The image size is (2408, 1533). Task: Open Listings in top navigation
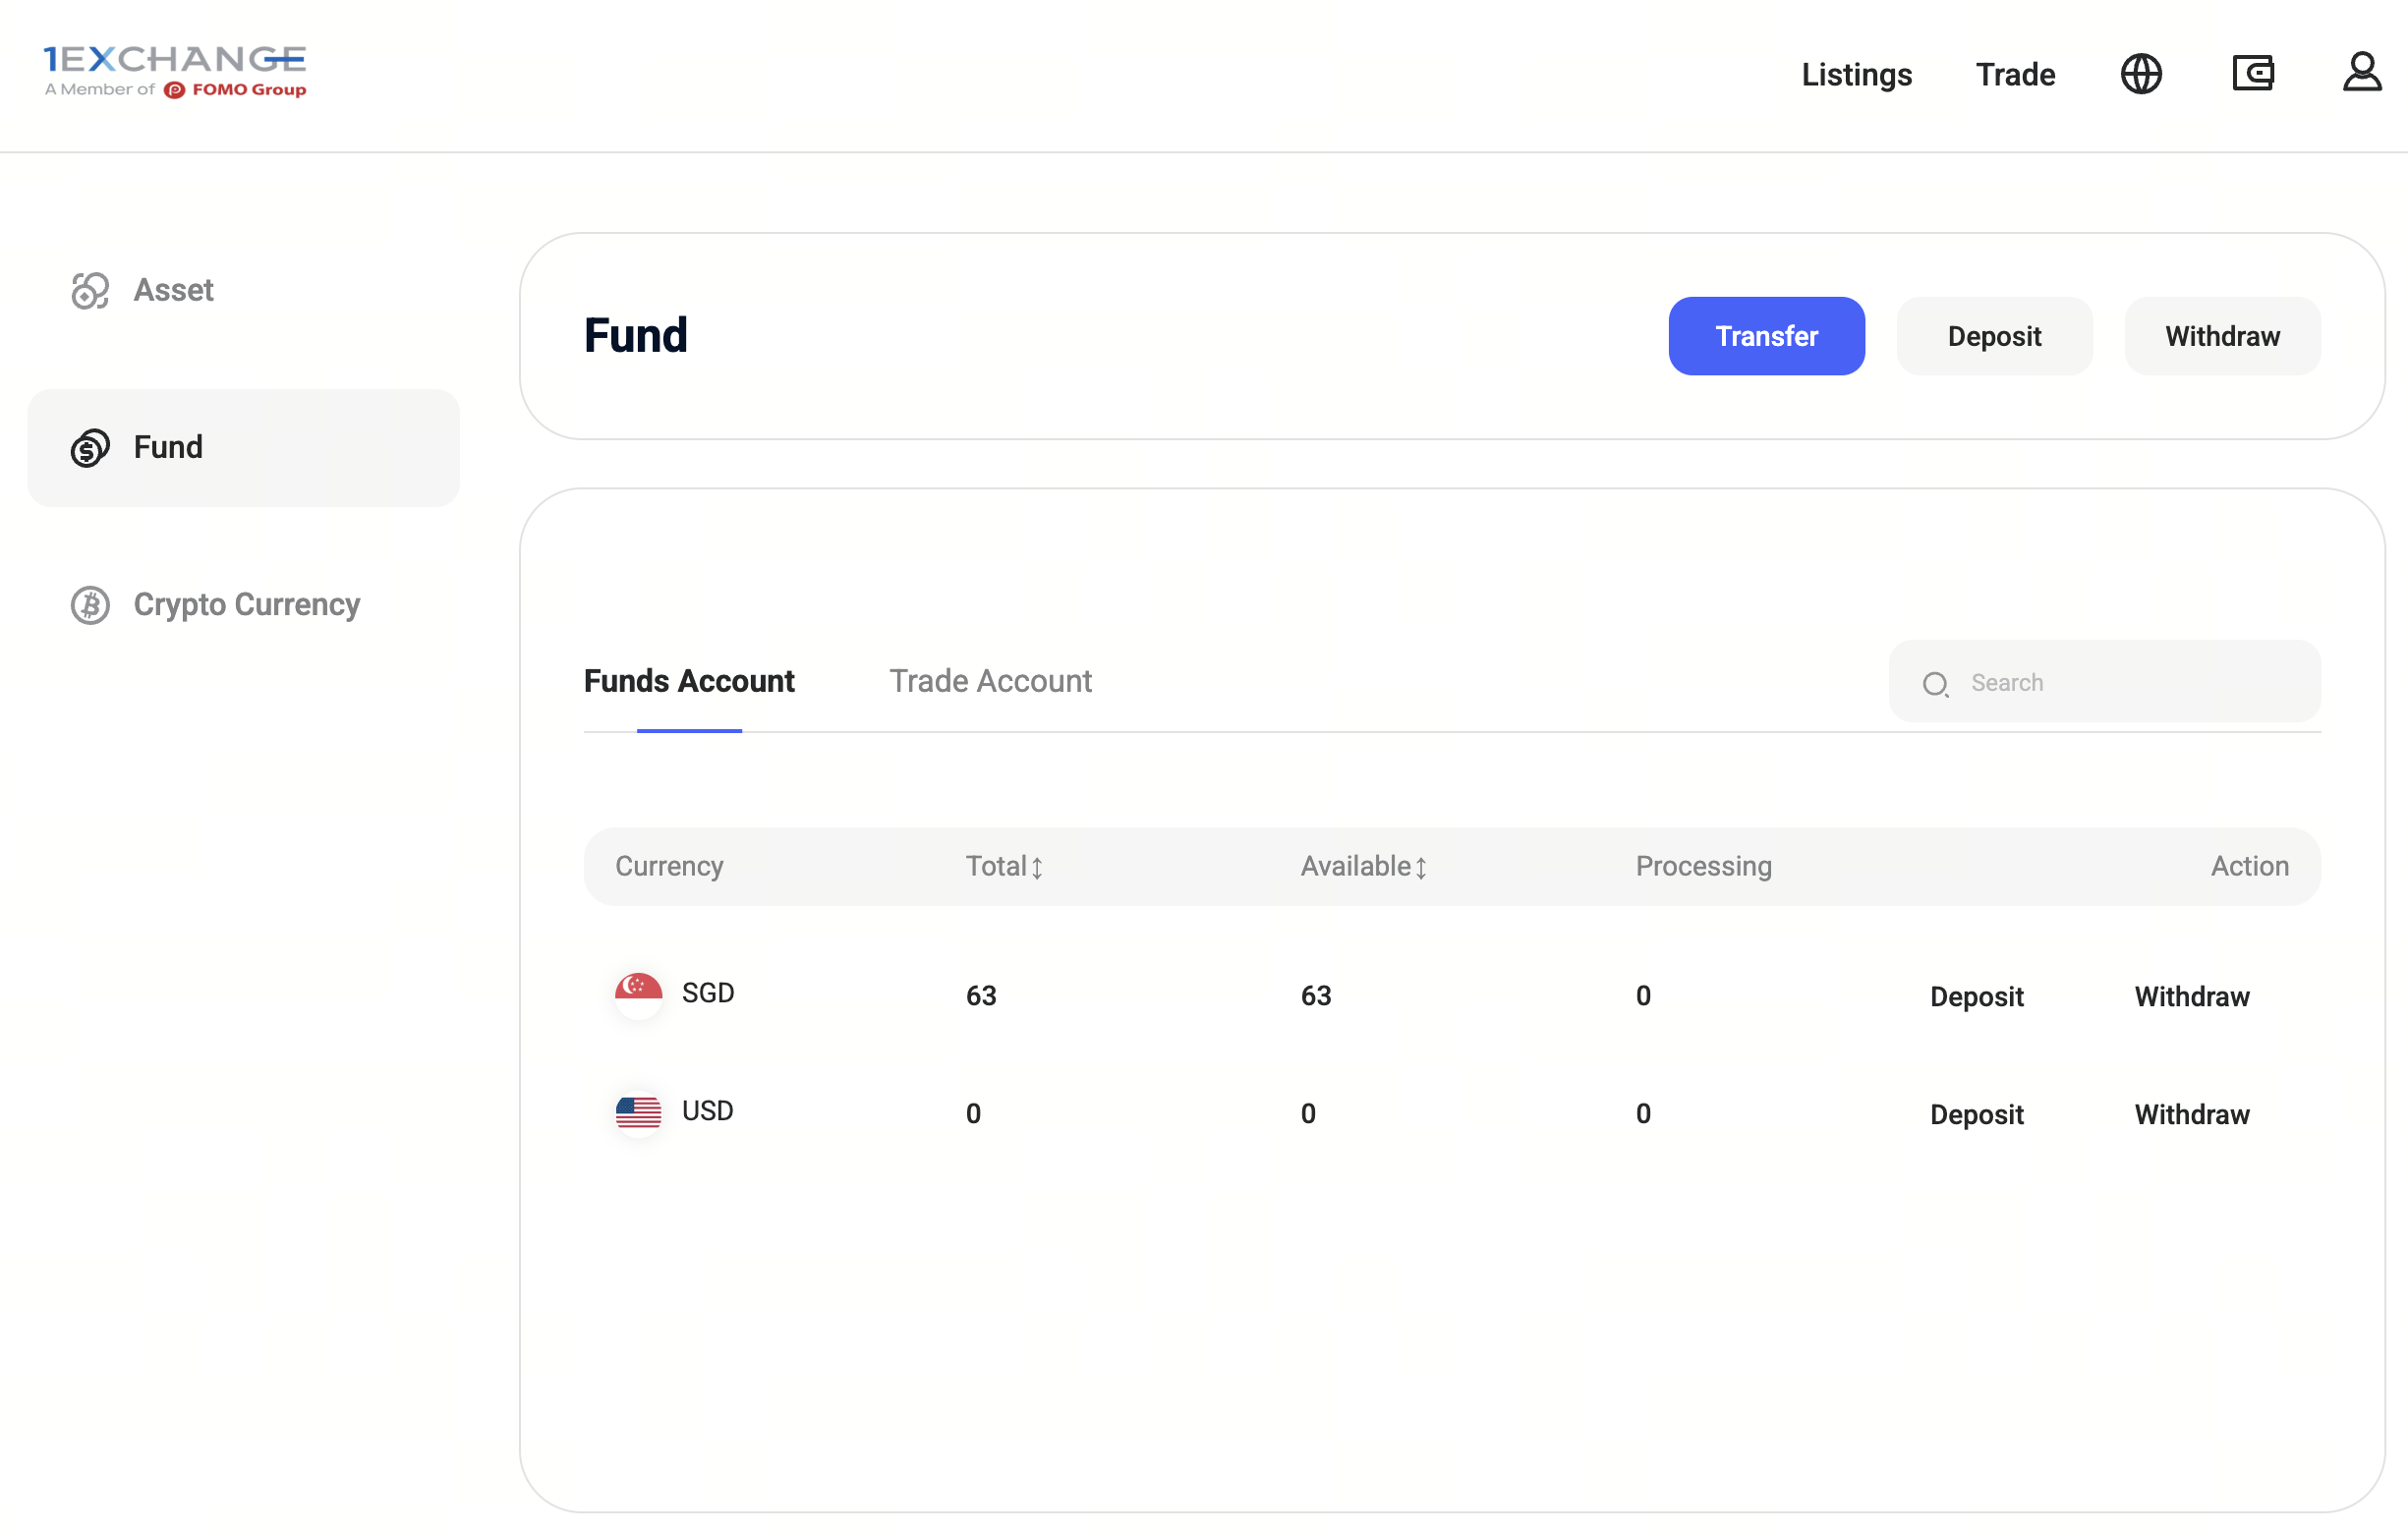click(1856, 75)
